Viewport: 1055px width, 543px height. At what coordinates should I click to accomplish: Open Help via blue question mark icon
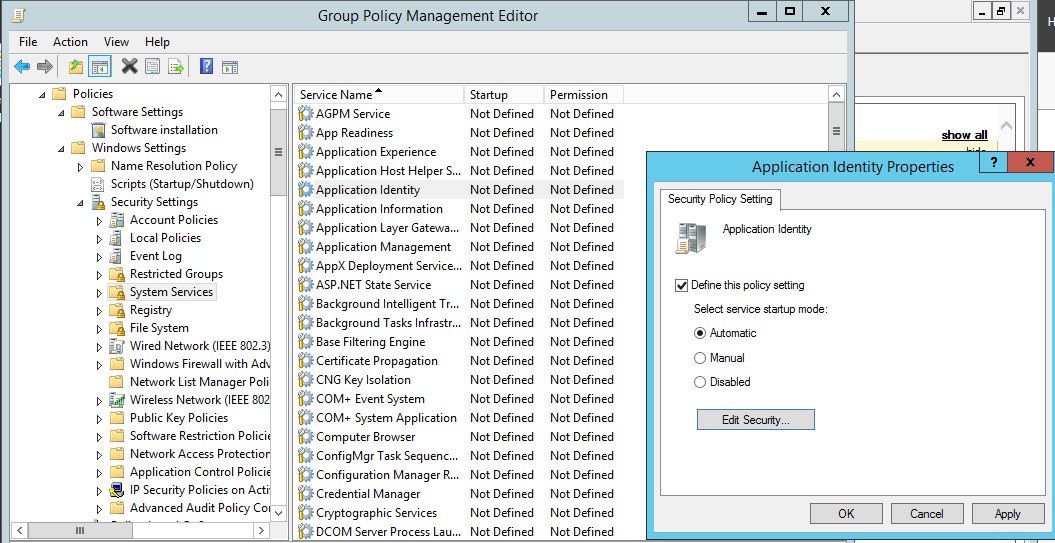[x=206, y=67]
